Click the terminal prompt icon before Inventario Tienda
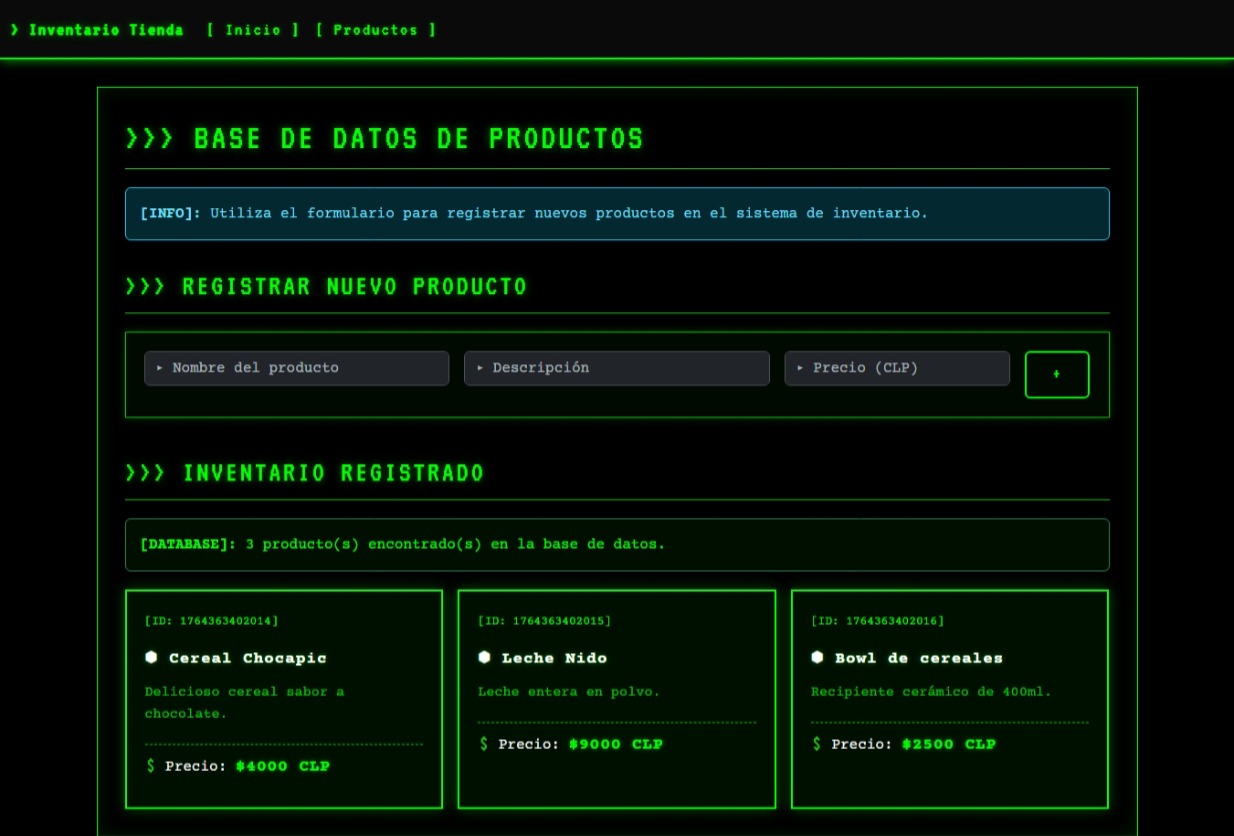Screen dimensions: 1234x836 point(16,30)
